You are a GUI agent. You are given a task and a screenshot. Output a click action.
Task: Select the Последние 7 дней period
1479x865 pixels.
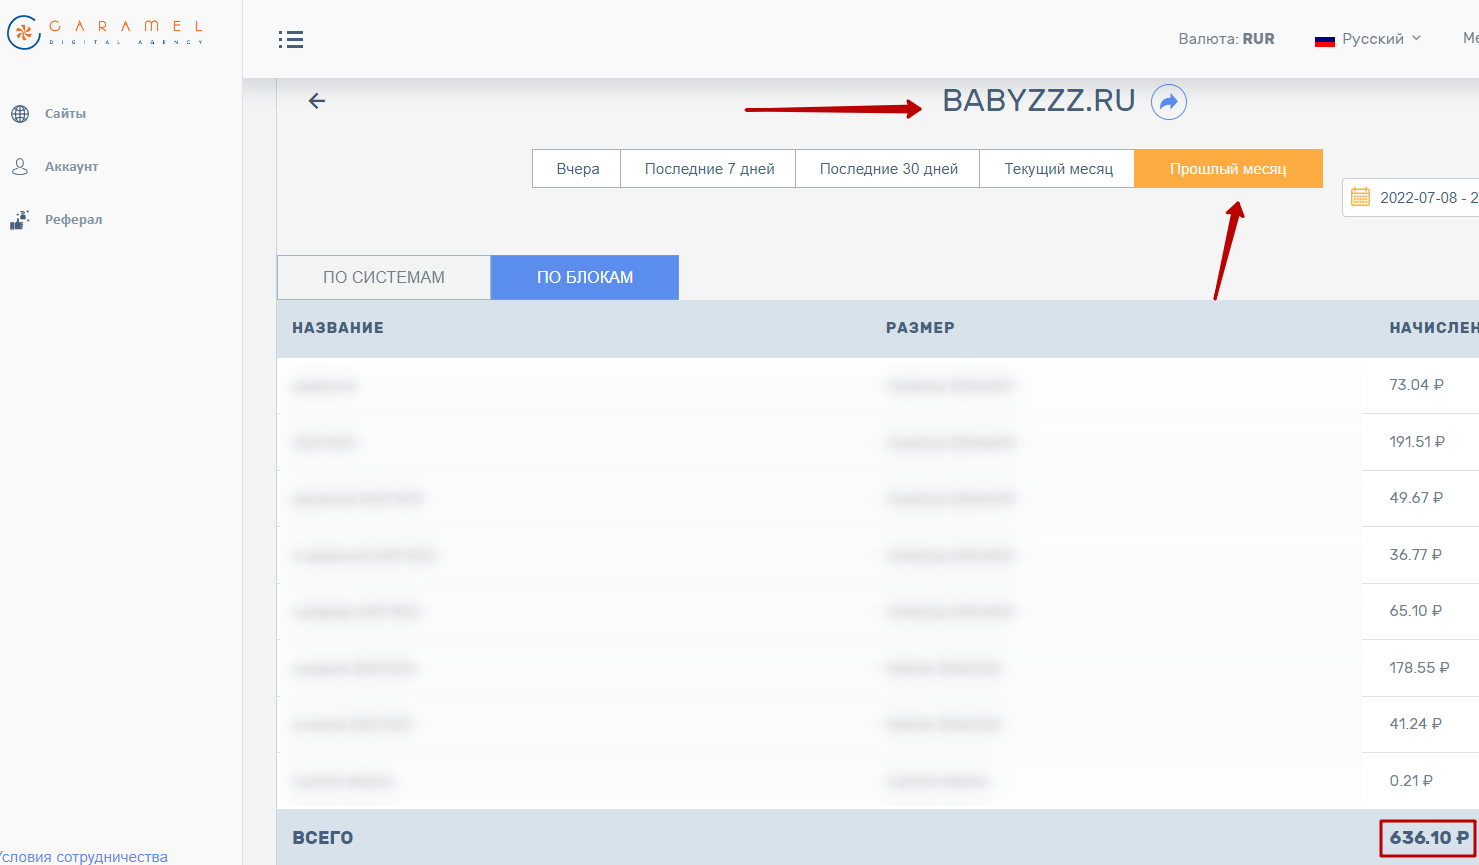click(709, 169)
